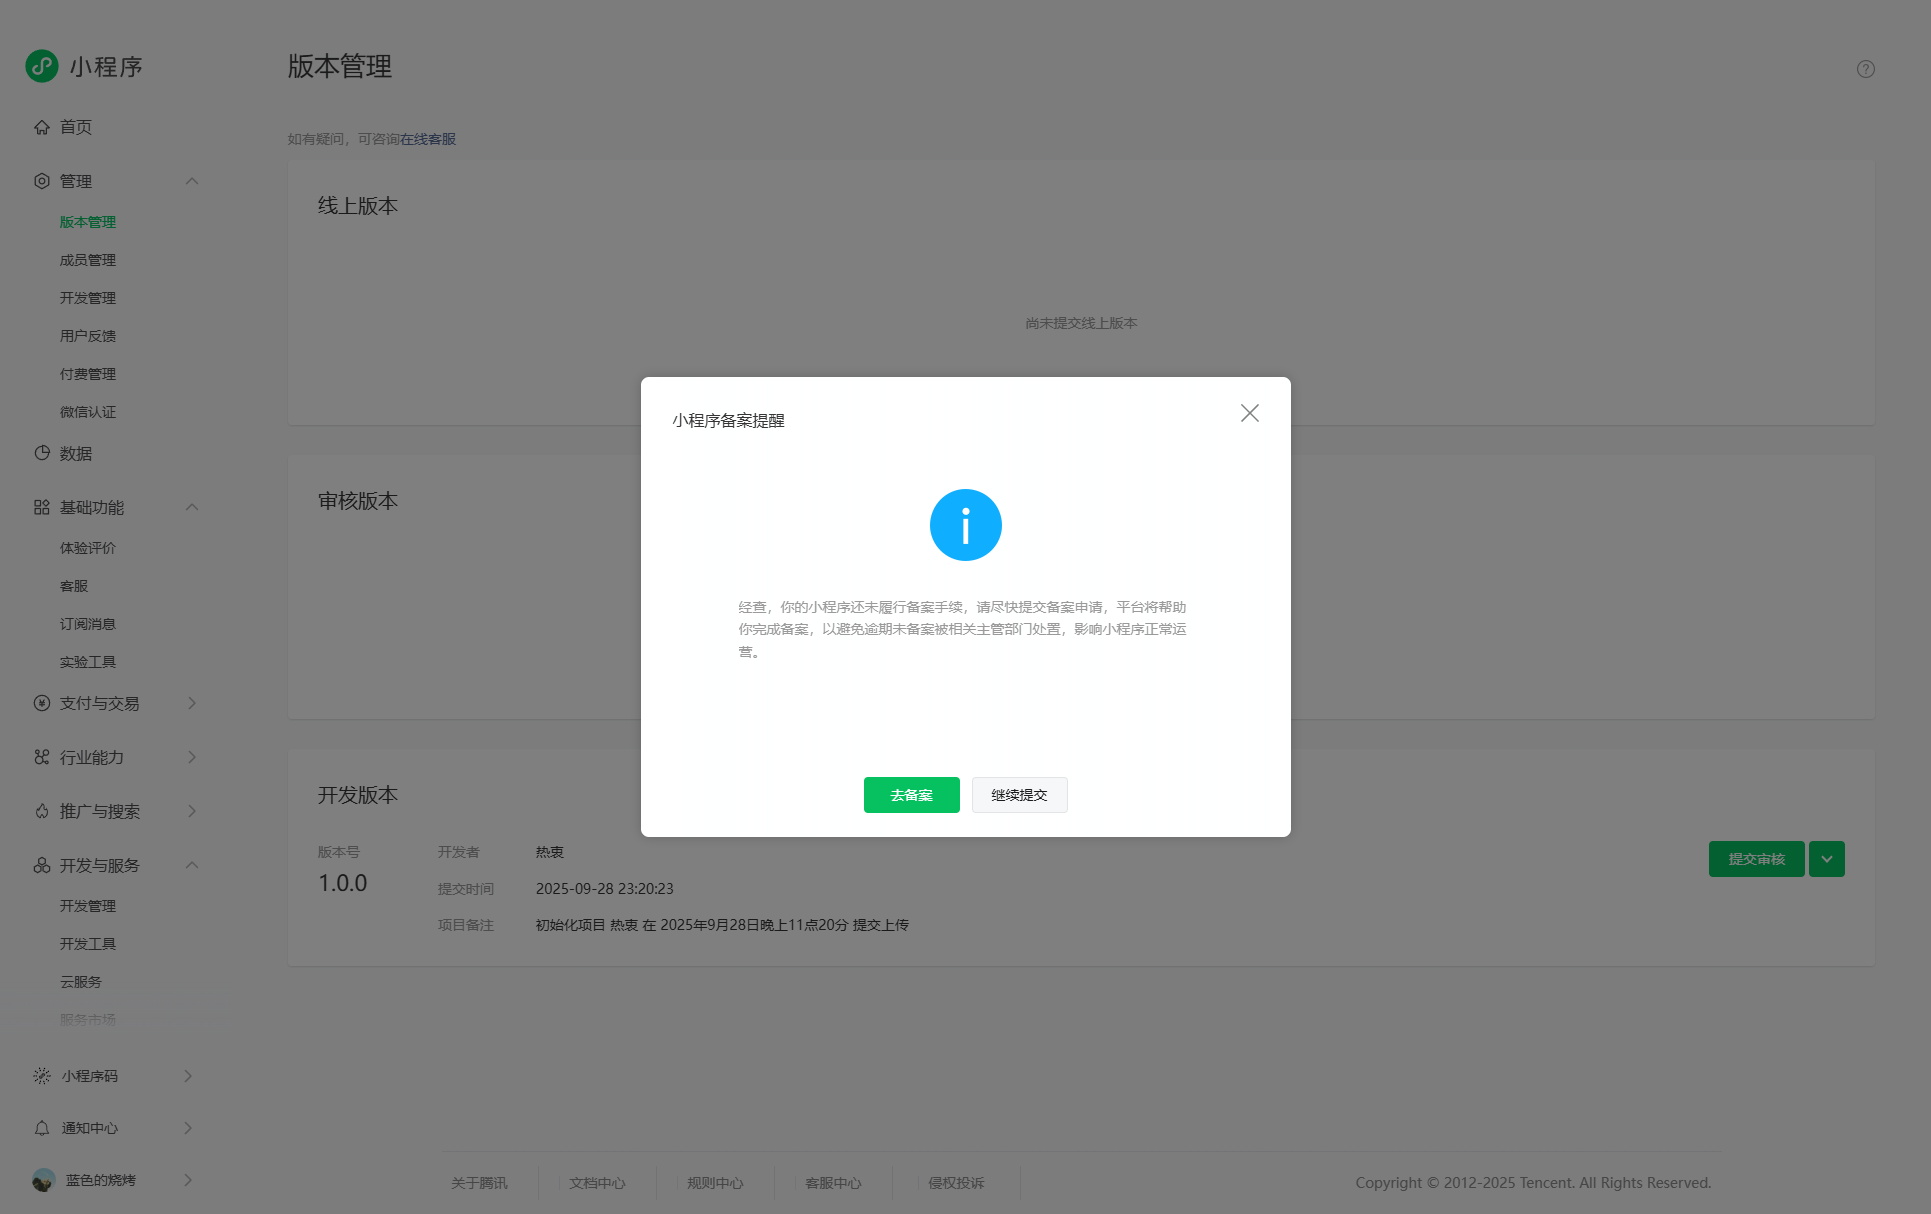Click the 蓝色的烧烤 avatar image
The image size is (1931, 1214).
click(x=43, y=1180)
